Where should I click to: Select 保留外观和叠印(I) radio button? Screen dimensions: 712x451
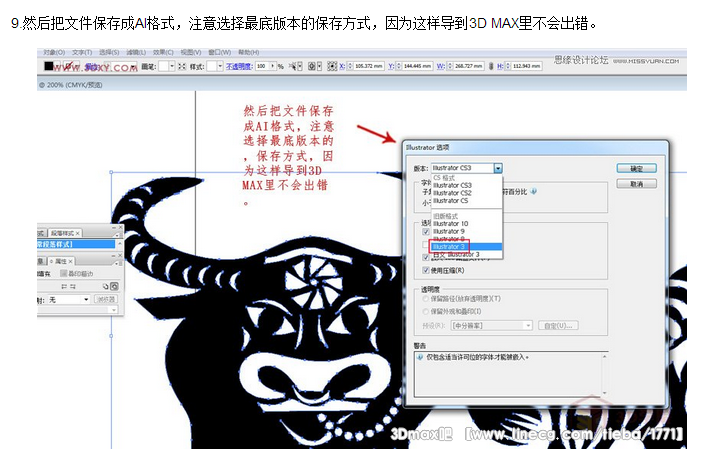coord(425,312)
